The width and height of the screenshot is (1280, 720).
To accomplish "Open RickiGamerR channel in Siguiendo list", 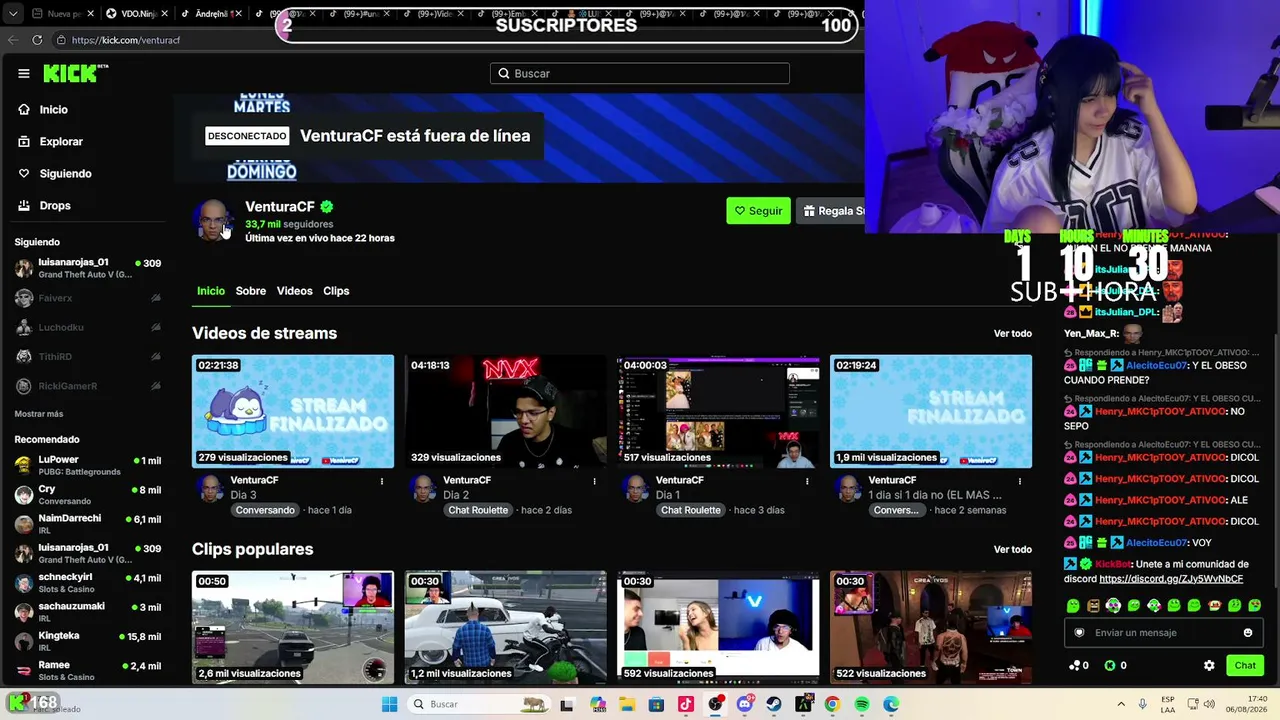I will [x=88, y=386].
